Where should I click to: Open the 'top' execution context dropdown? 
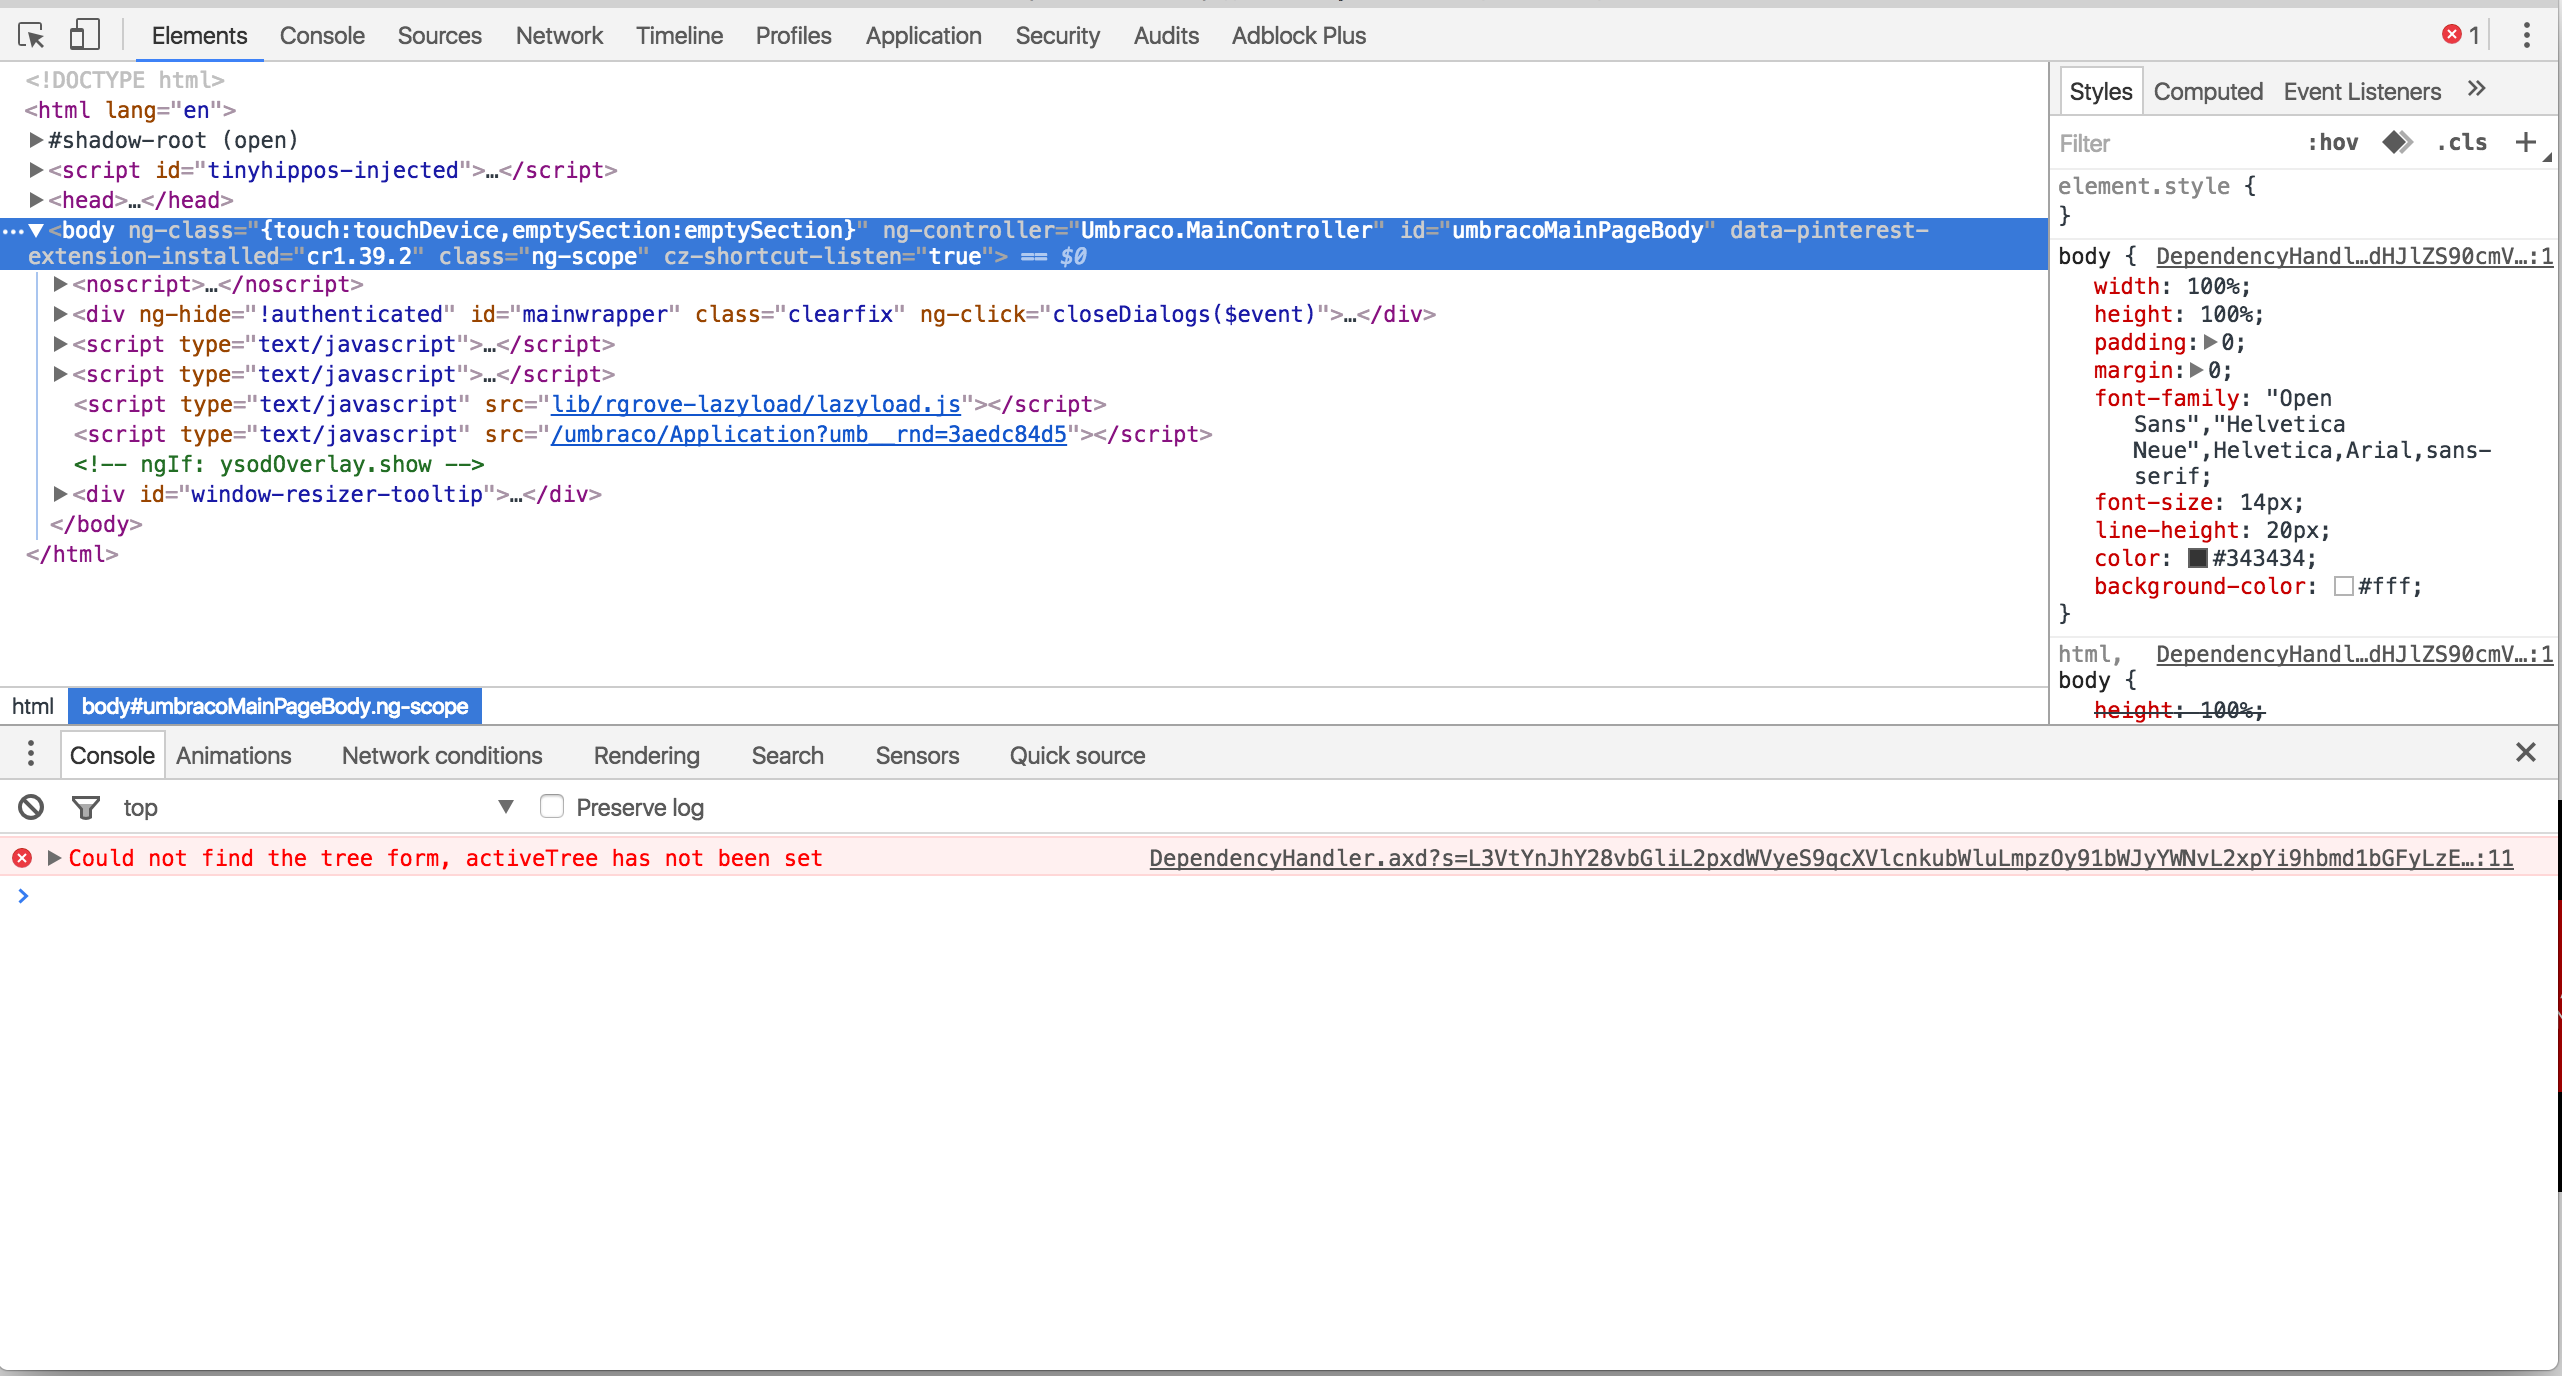tap(318, 807)
